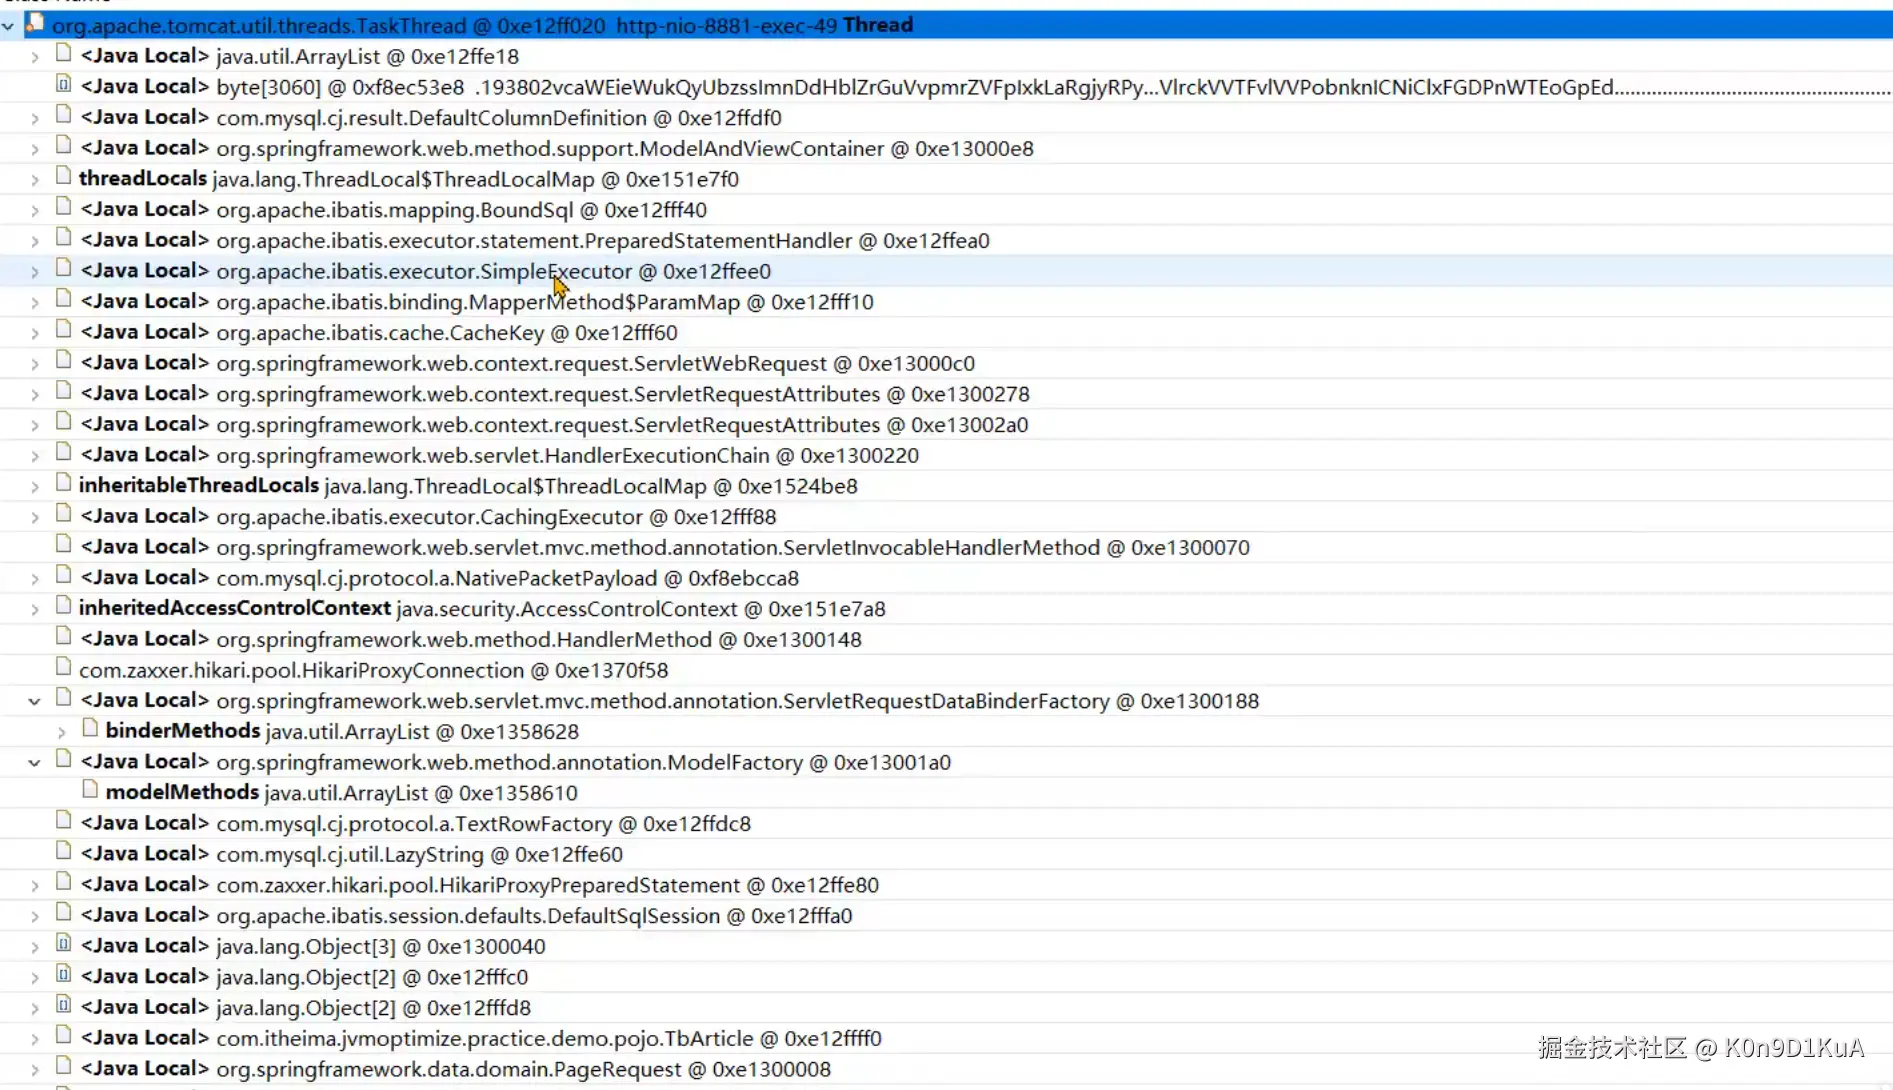The image size is (1893, 1090).
Task: Click the thread icon of TaskThread row
Action: [x=35, y=22]
